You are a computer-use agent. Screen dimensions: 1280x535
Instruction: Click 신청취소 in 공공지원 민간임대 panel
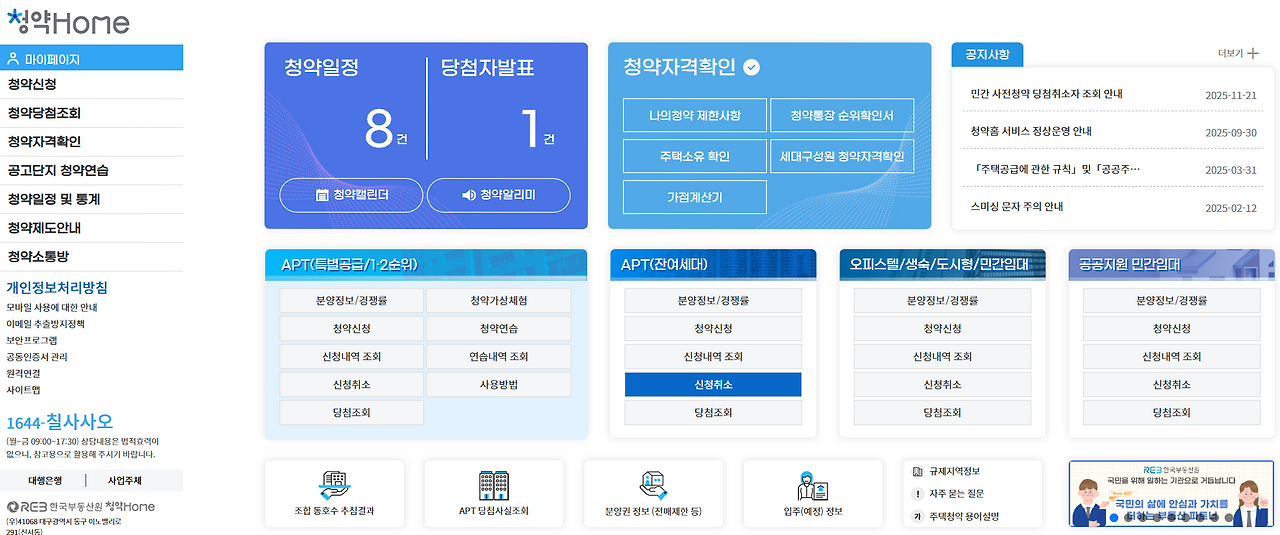click(x=1171, y=384)
